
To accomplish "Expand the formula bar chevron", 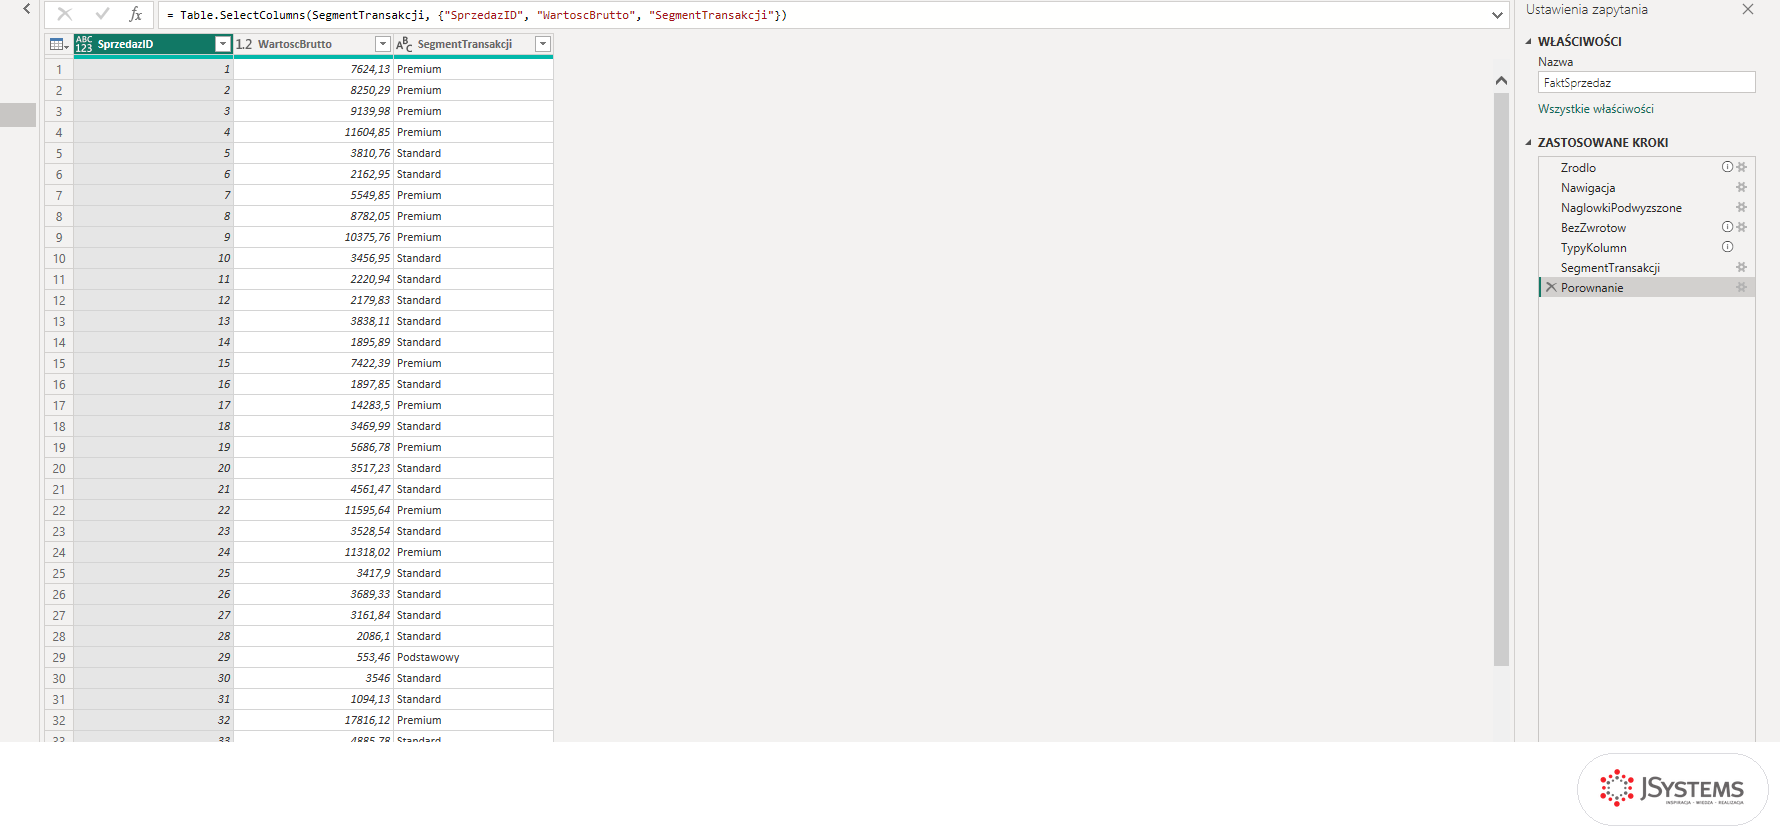I will pos(1497,15).
